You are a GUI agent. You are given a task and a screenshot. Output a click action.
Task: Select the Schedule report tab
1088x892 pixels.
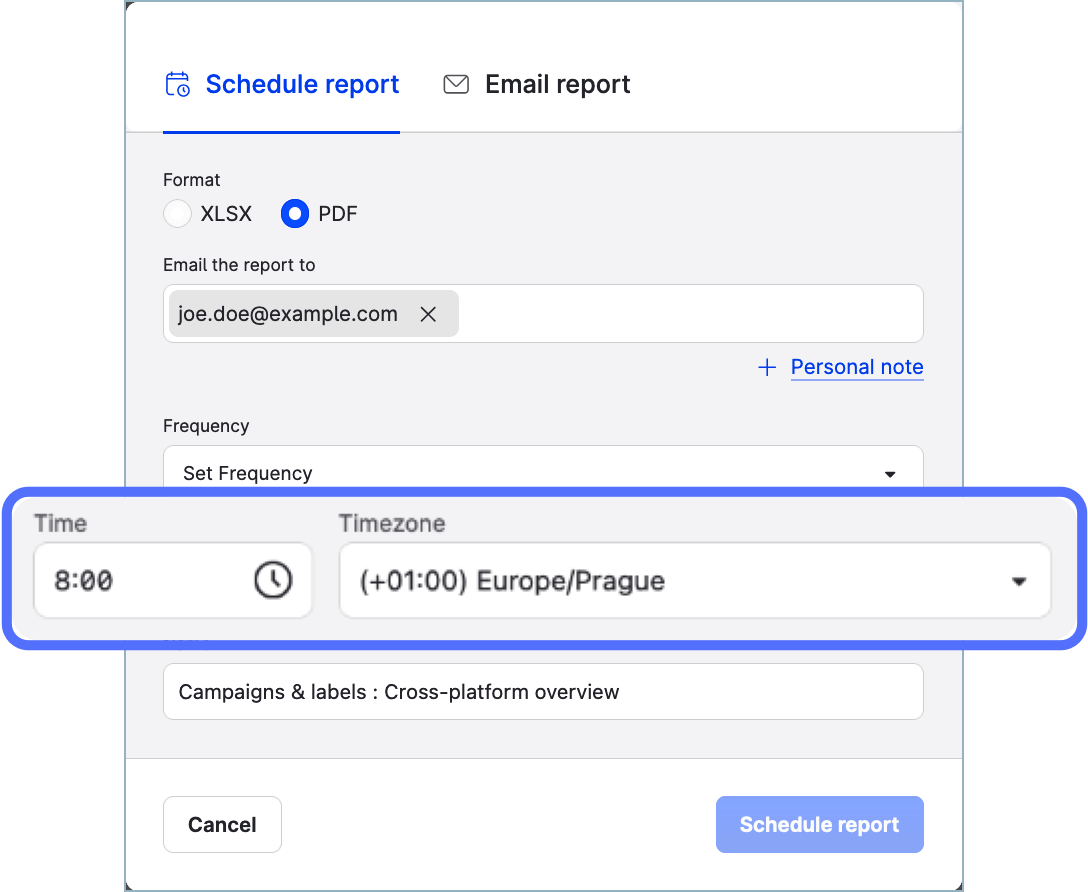[x=302, y=84]
